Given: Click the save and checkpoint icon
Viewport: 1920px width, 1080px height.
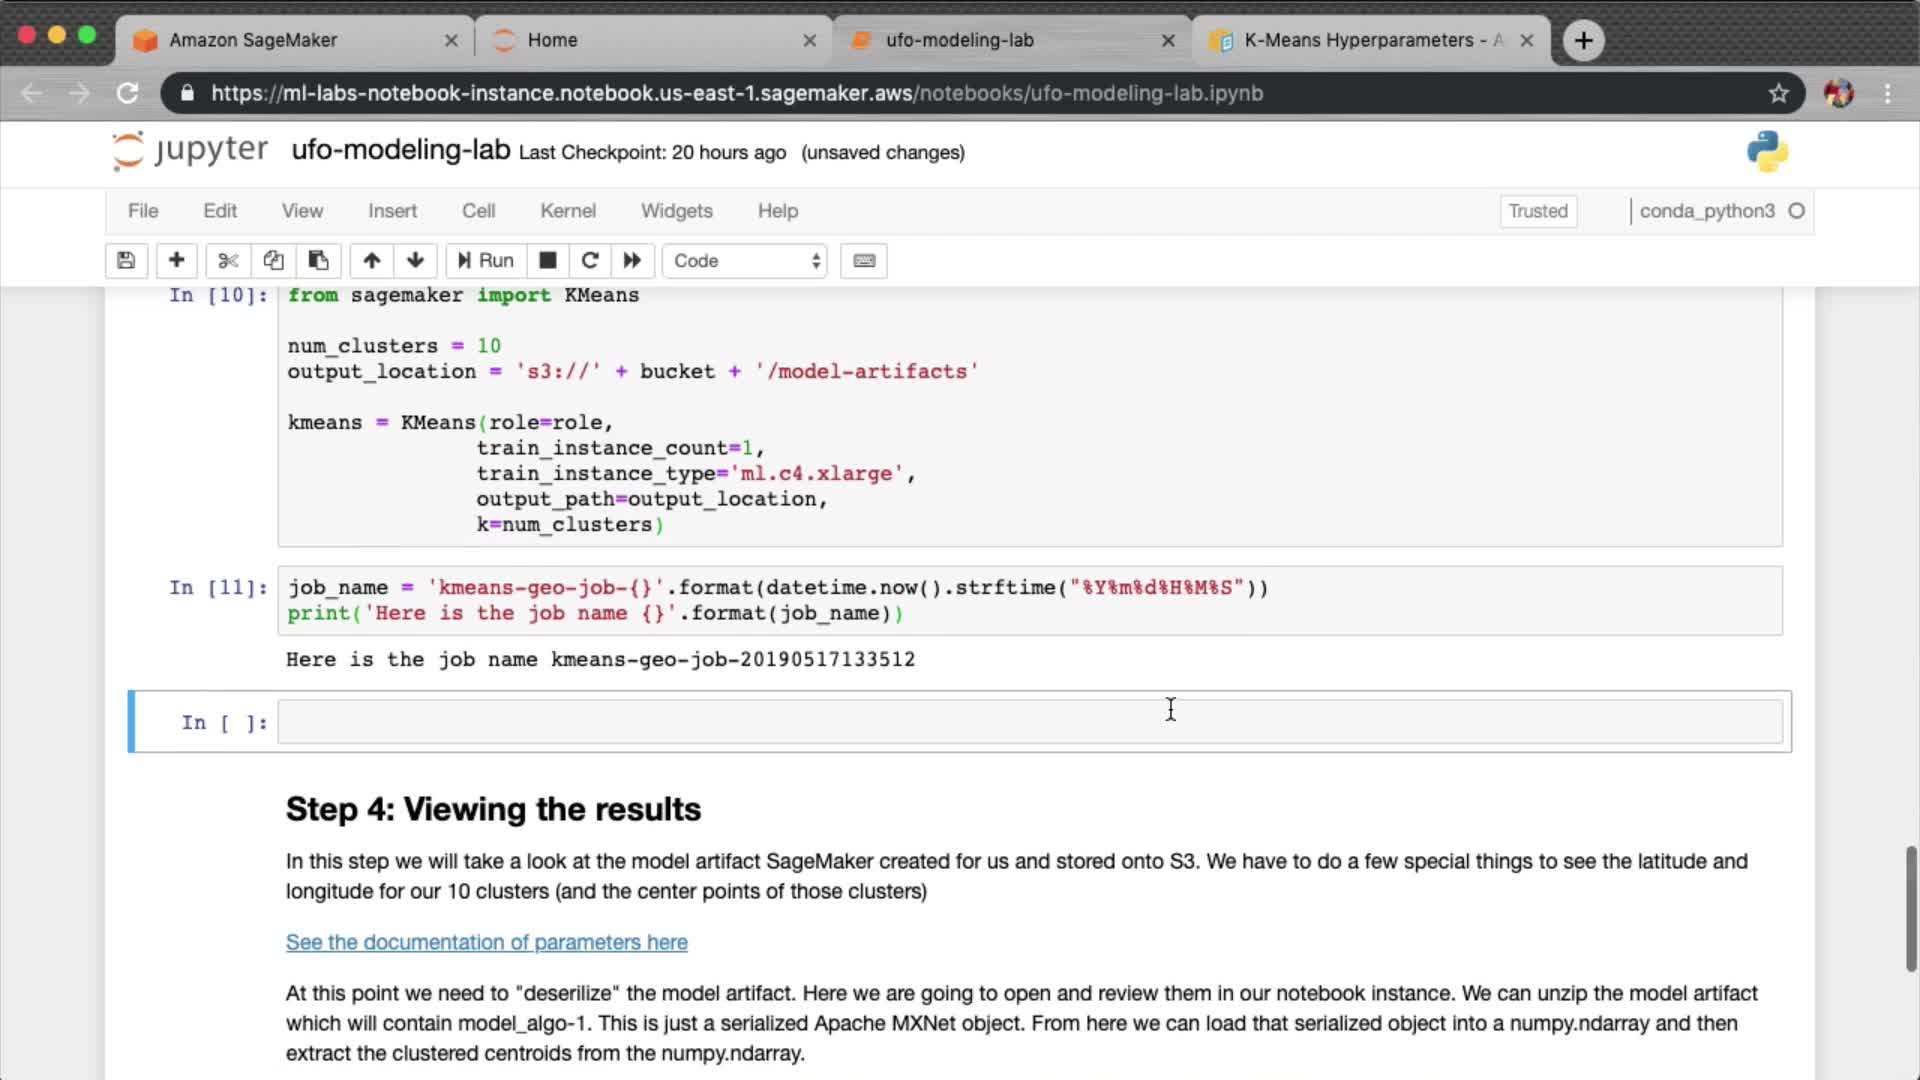Looking at the screenshot, I should click(x=126, y=261).
